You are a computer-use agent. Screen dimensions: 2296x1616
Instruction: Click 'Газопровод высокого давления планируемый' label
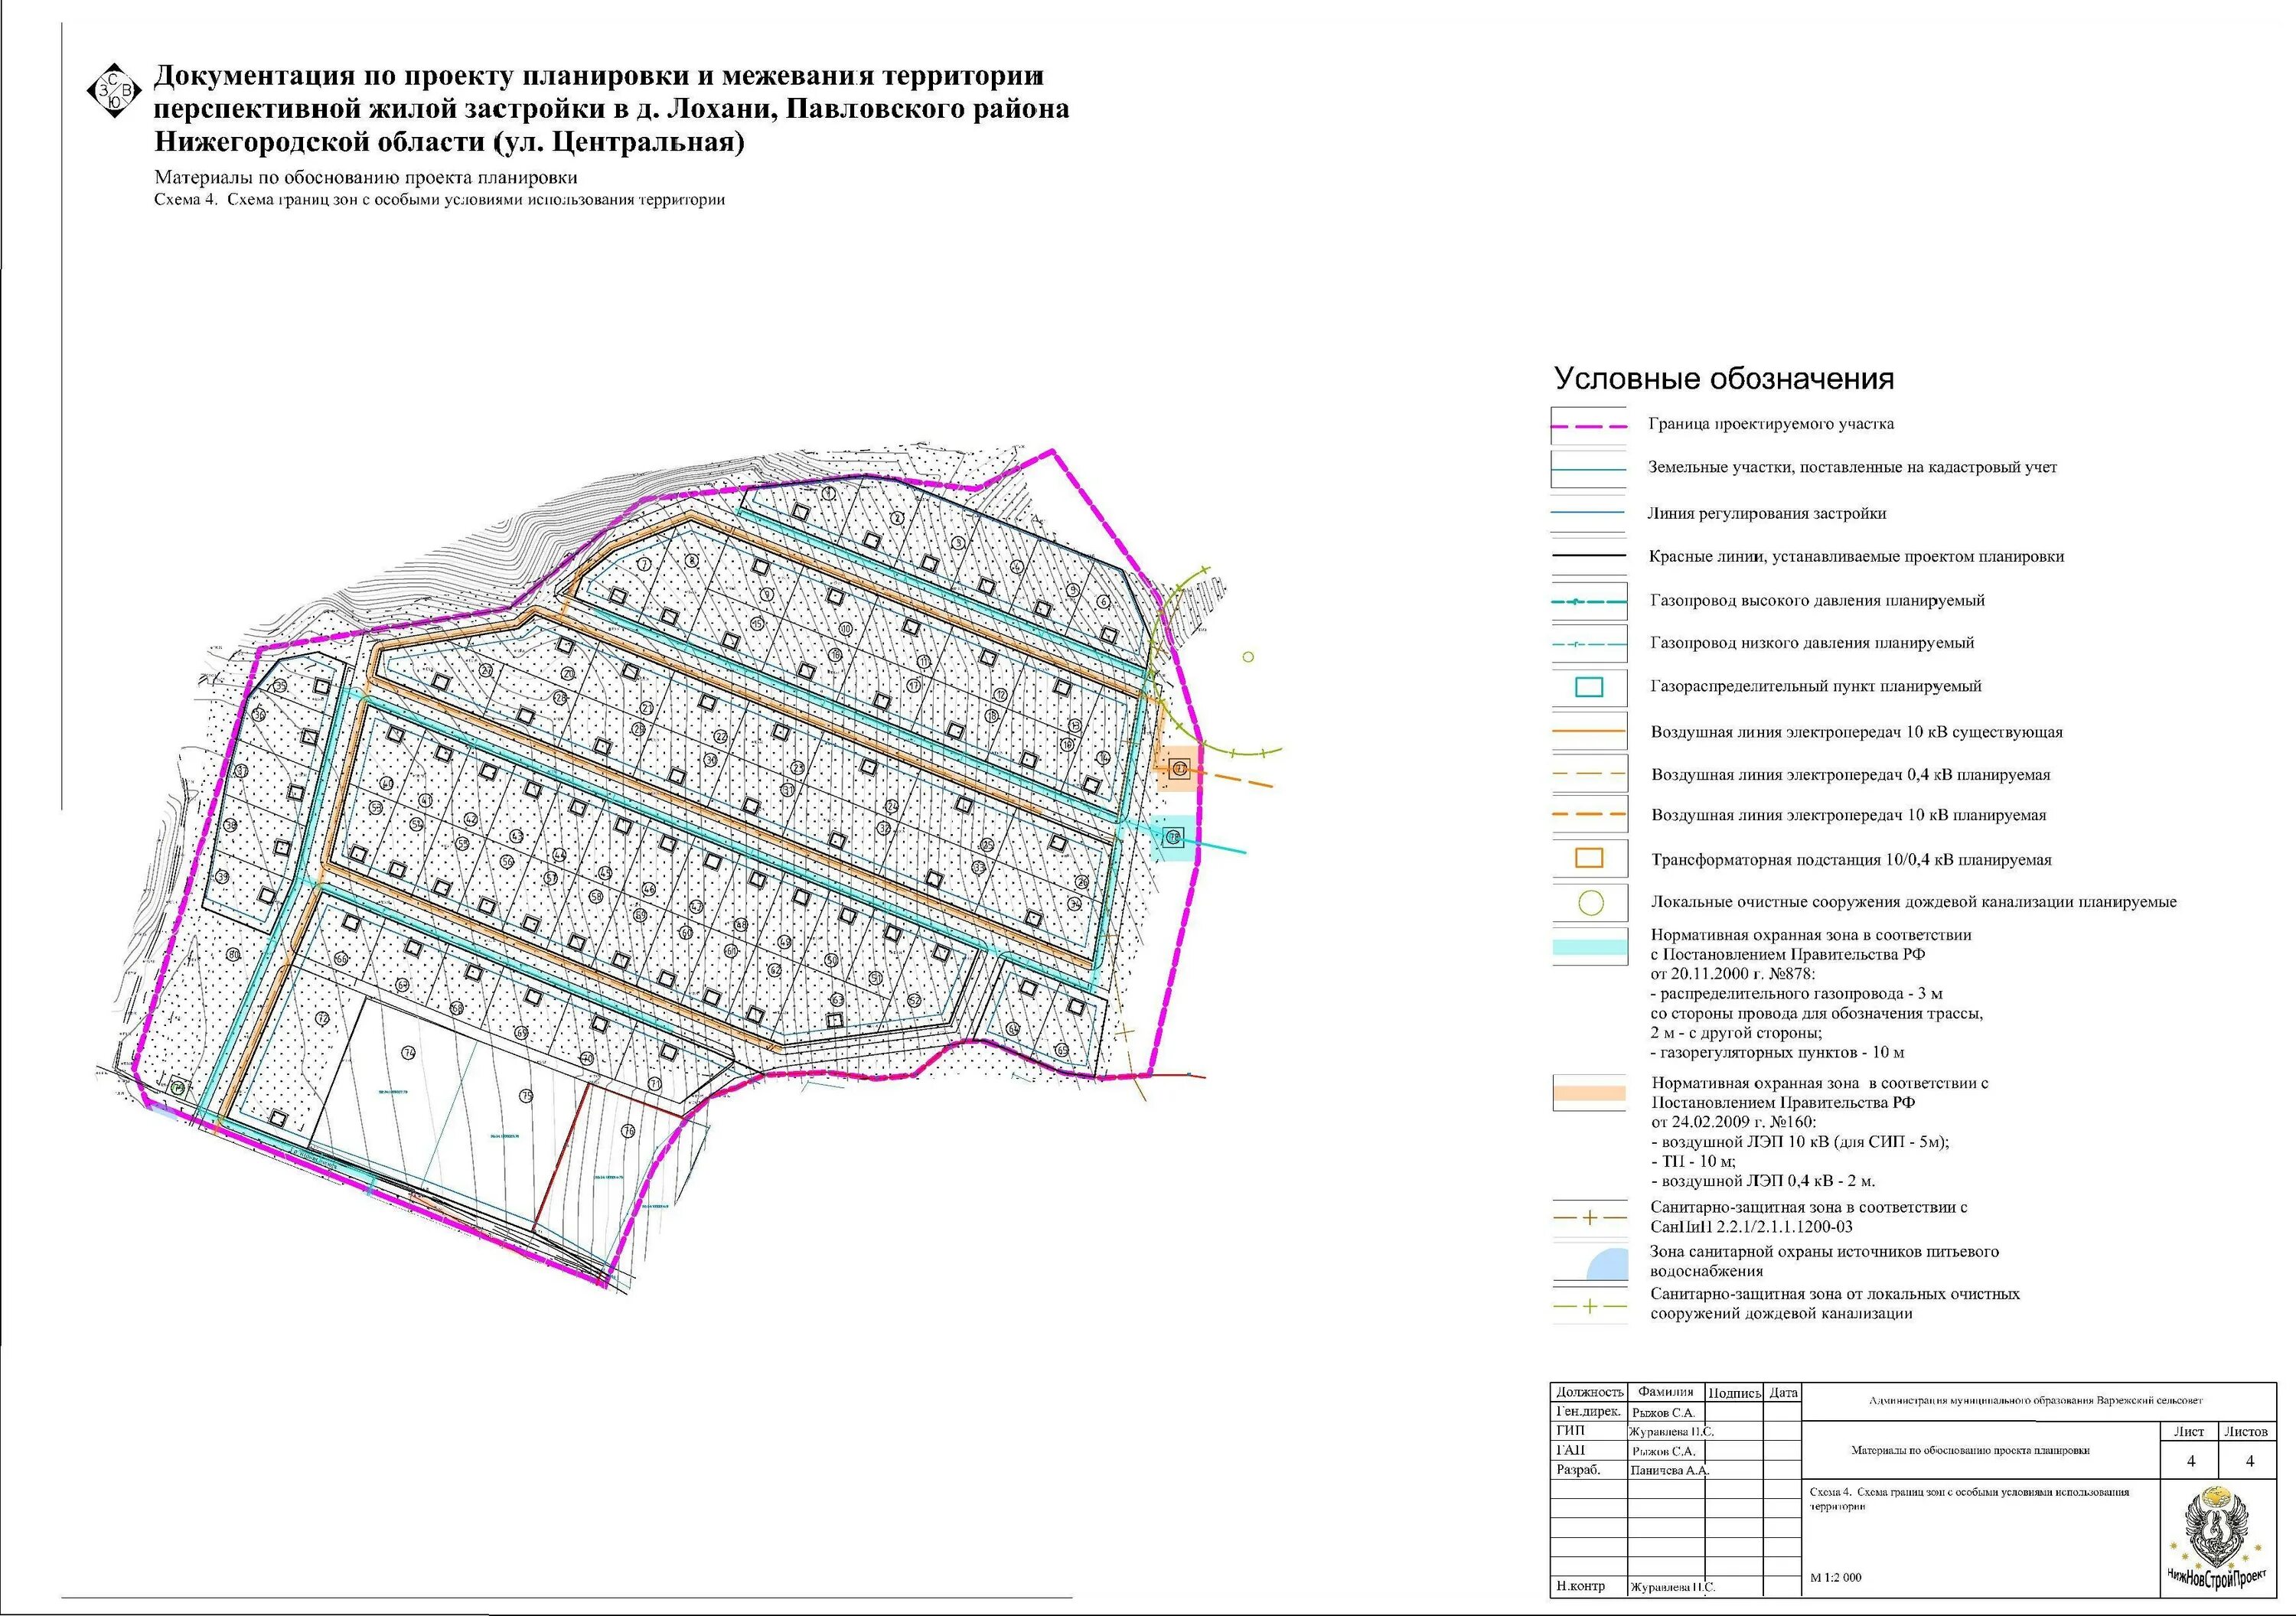point(1817,601)
